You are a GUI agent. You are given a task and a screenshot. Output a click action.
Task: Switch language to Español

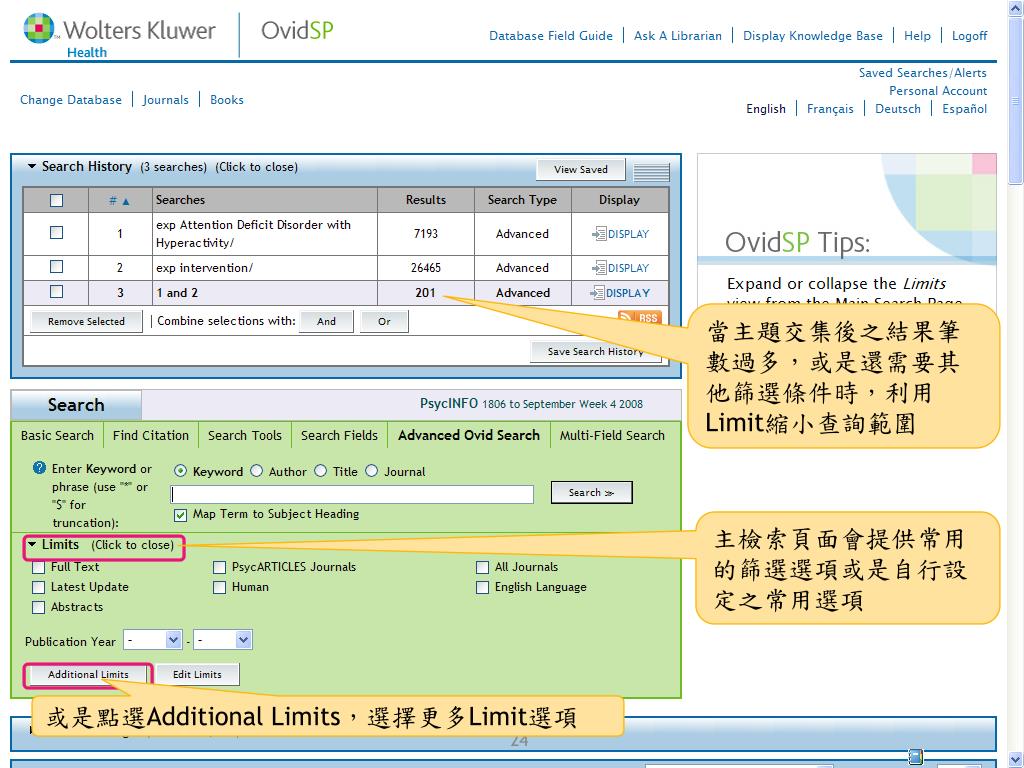click(x=965, y=109)
